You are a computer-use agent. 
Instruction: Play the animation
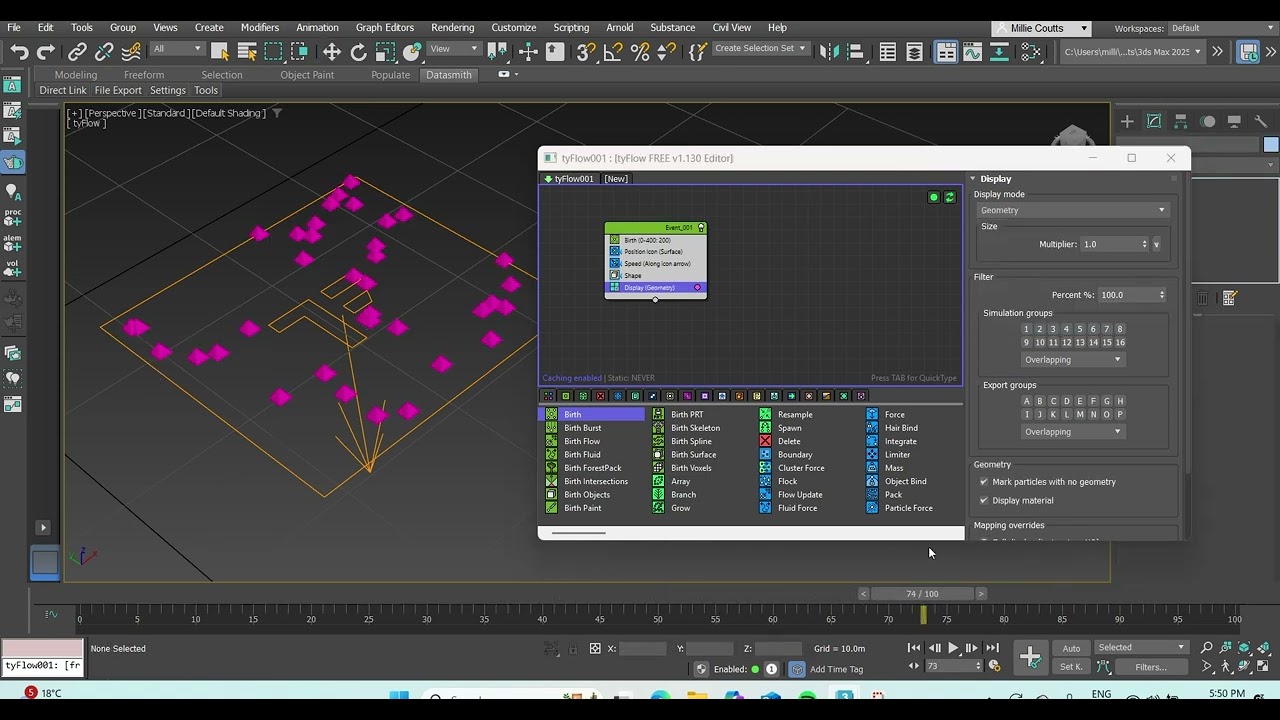click(x=952, y=648)
